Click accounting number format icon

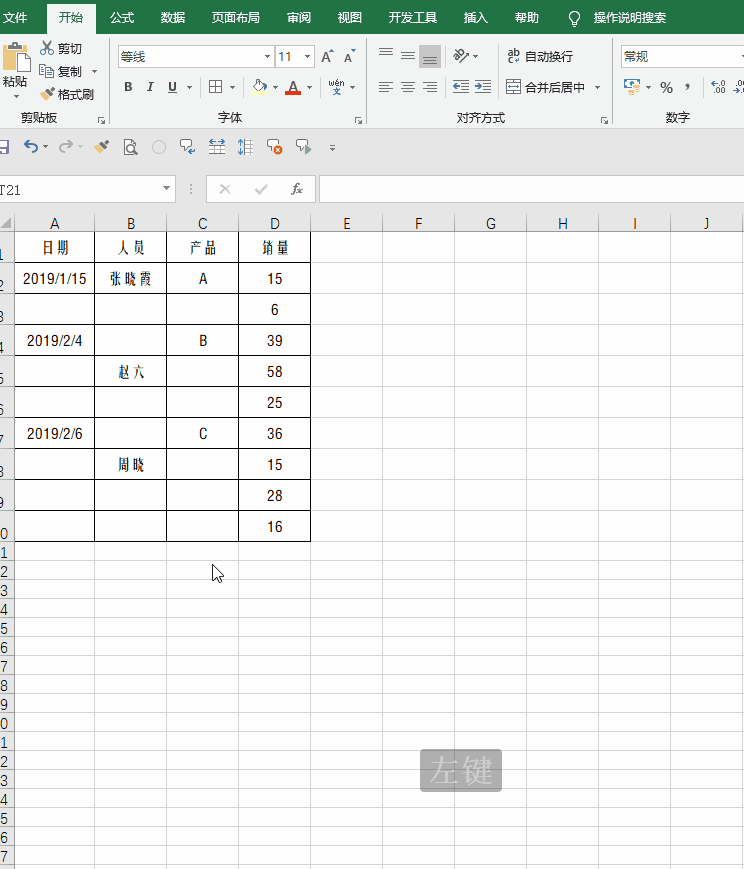click(x=632, y=87)
